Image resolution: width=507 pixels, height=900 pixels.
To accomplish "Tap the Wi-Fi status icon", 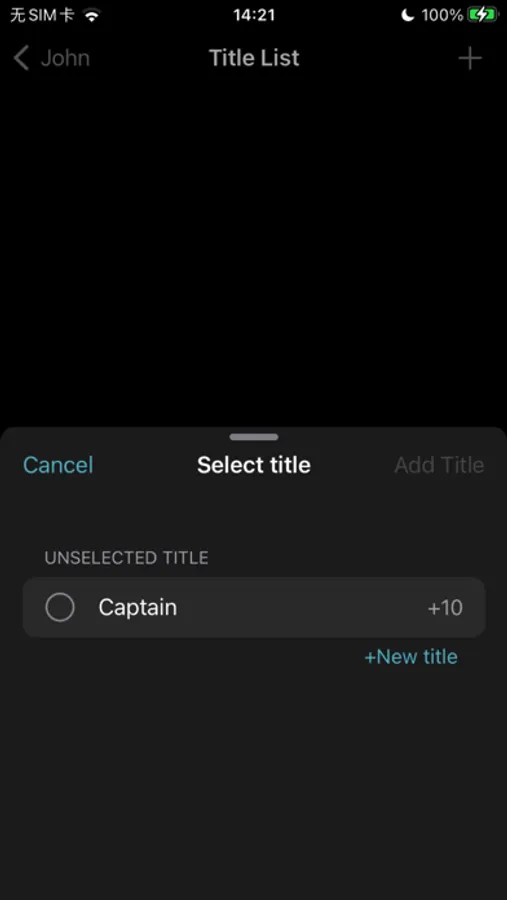I will 92,15.
